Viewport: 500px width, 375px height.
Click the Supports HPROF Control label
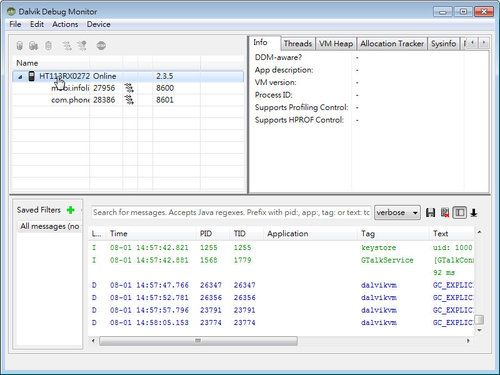[x=299, y=120]
